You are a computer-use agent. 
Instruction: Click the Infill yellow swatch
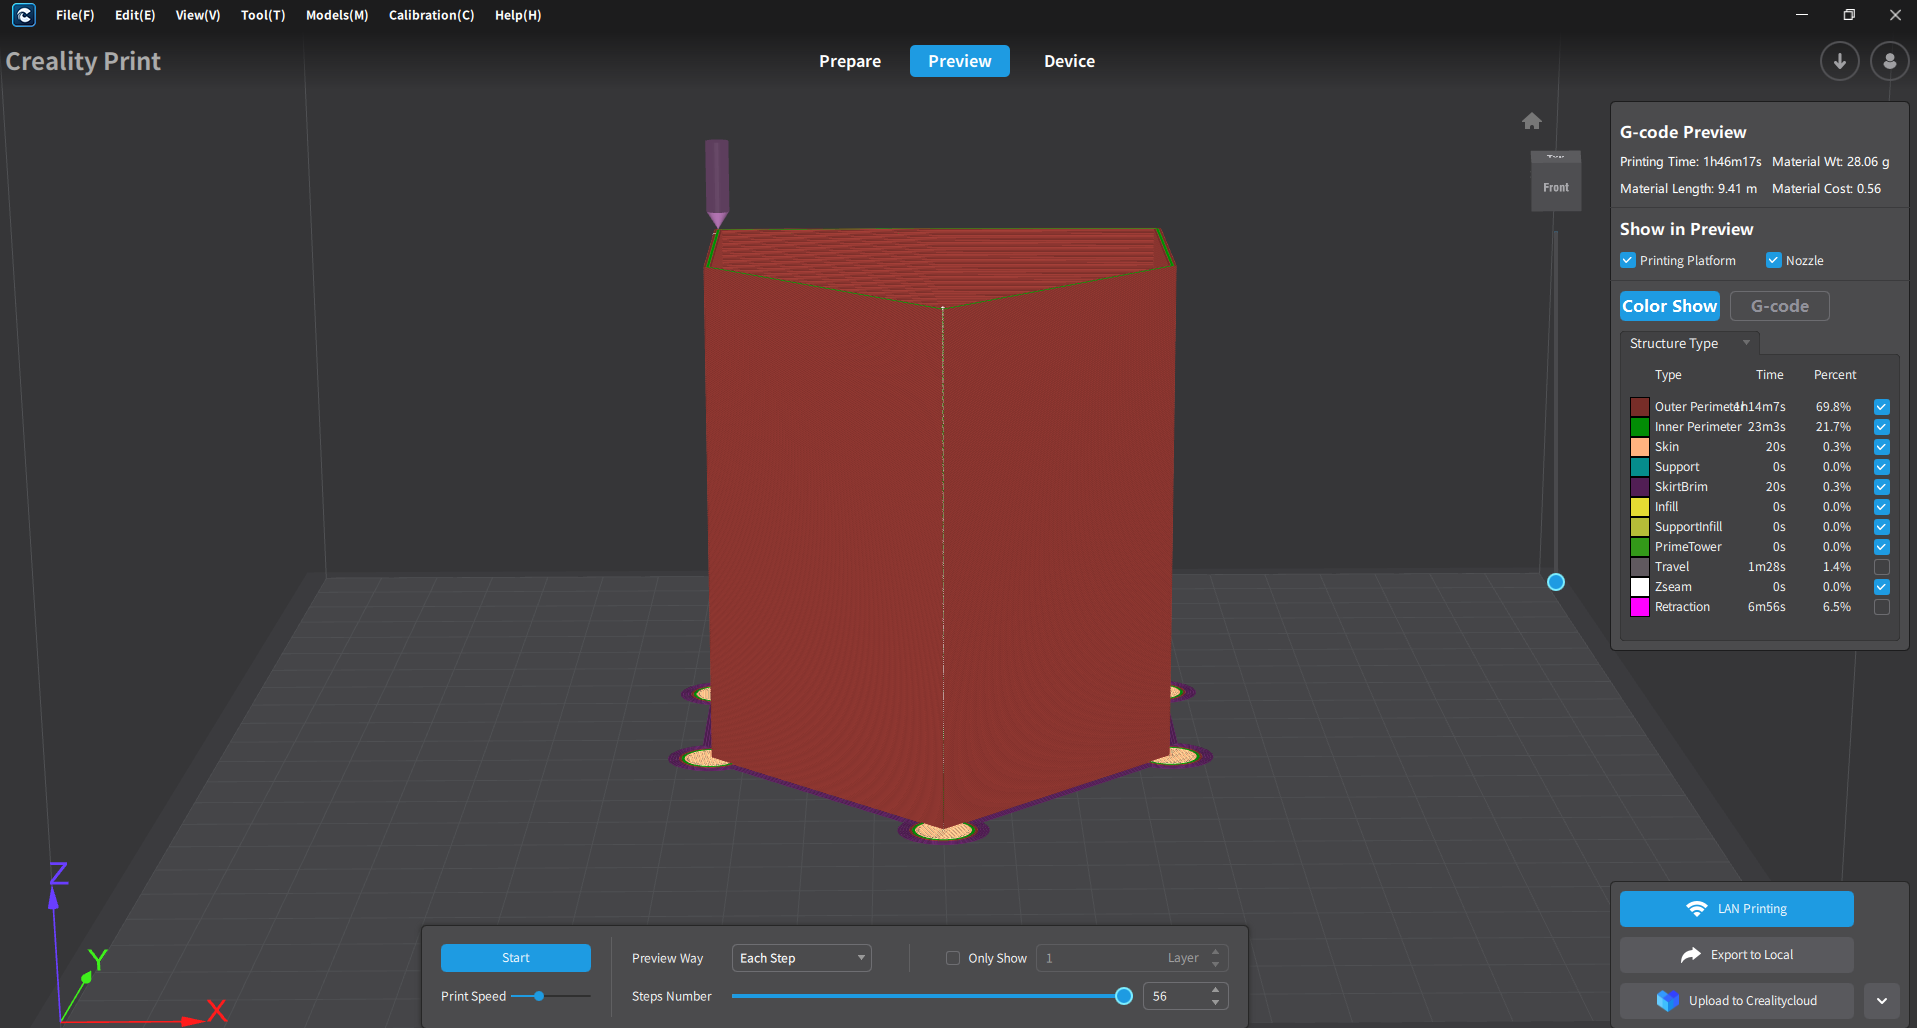[1640, 507]
